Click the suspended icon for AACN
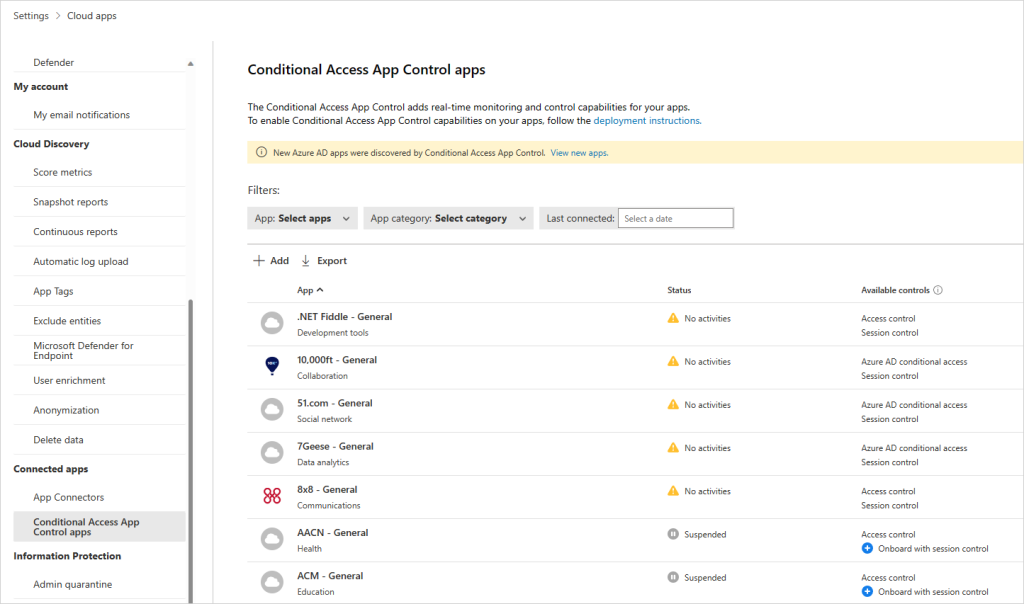This screenshot has height=604, width=1024. [x=673, y=534]
